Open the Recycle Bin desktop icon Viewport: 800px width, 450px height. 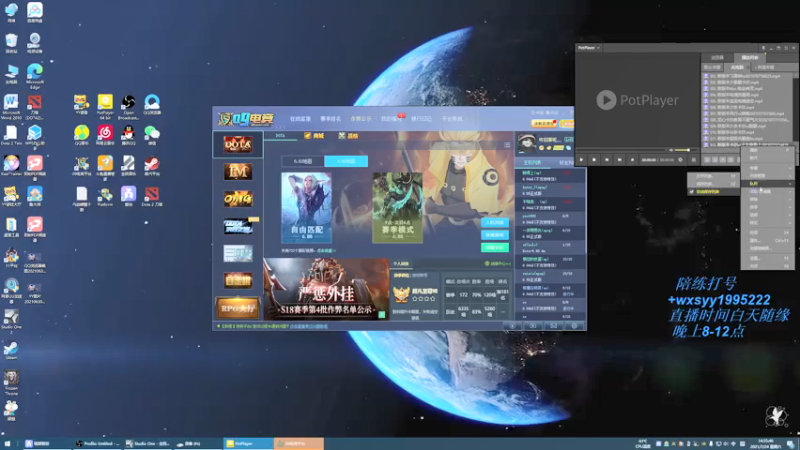pos(11,44)
